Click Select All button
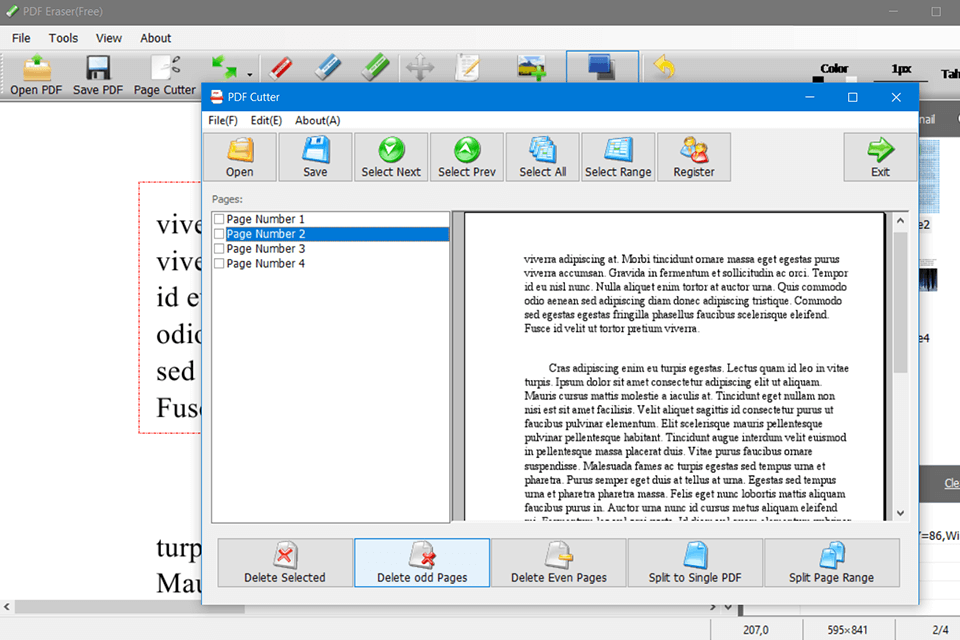960x640 pixels. pyautogui.click(x=542, y=157)
